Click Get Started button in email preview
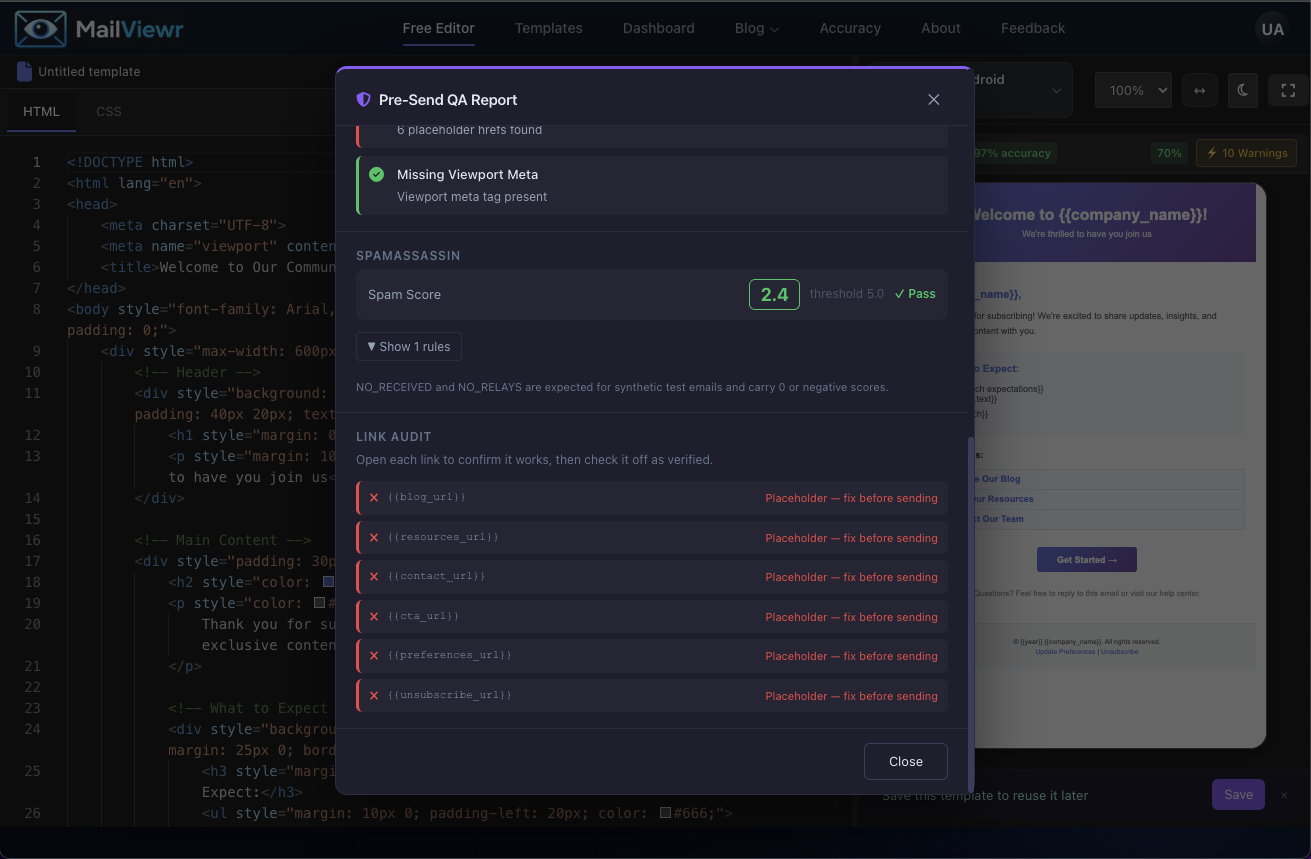This screenshot has height=859, width=1311. pos(1086,560)
